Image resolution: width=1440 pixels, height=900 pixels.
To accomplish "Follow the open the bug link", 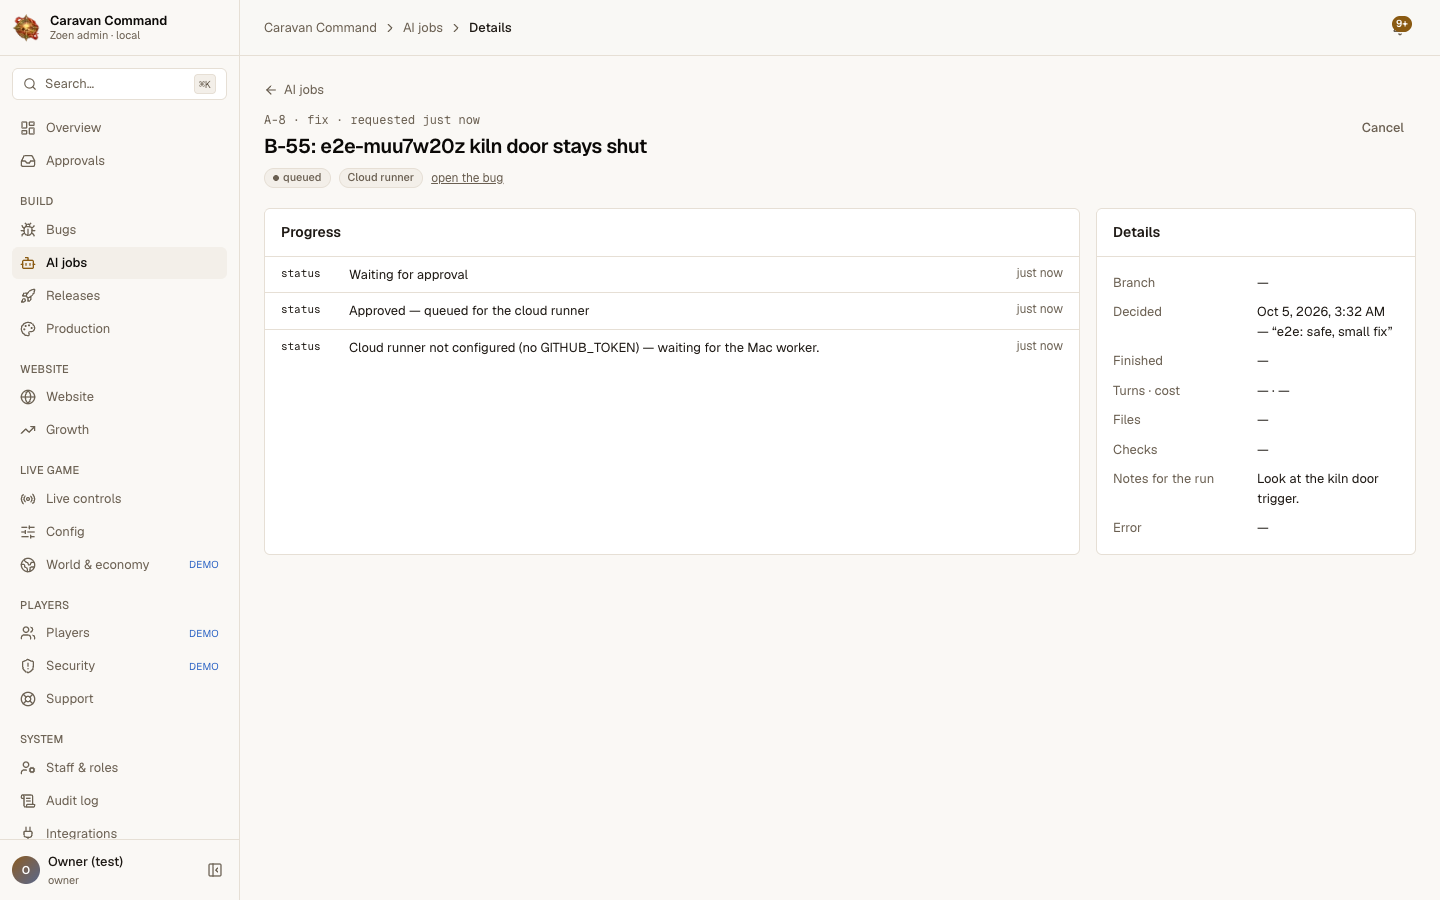I will pyautogui.click(x=467, y=178).
